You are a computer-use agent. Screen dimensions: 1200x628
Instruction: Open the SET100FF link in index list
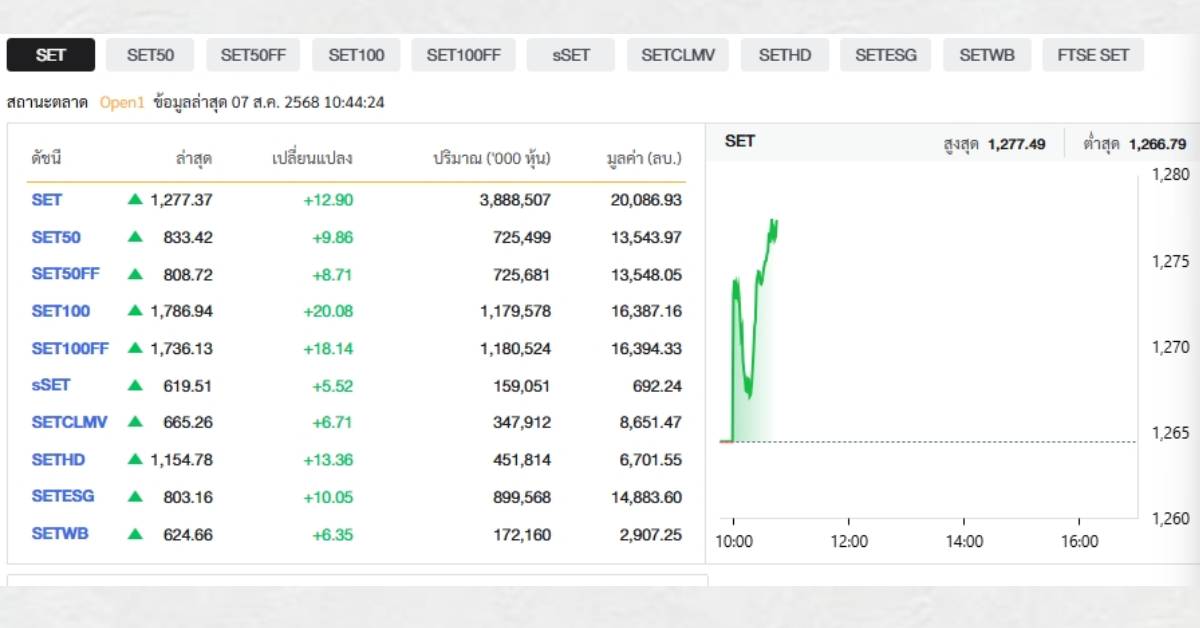70,348
